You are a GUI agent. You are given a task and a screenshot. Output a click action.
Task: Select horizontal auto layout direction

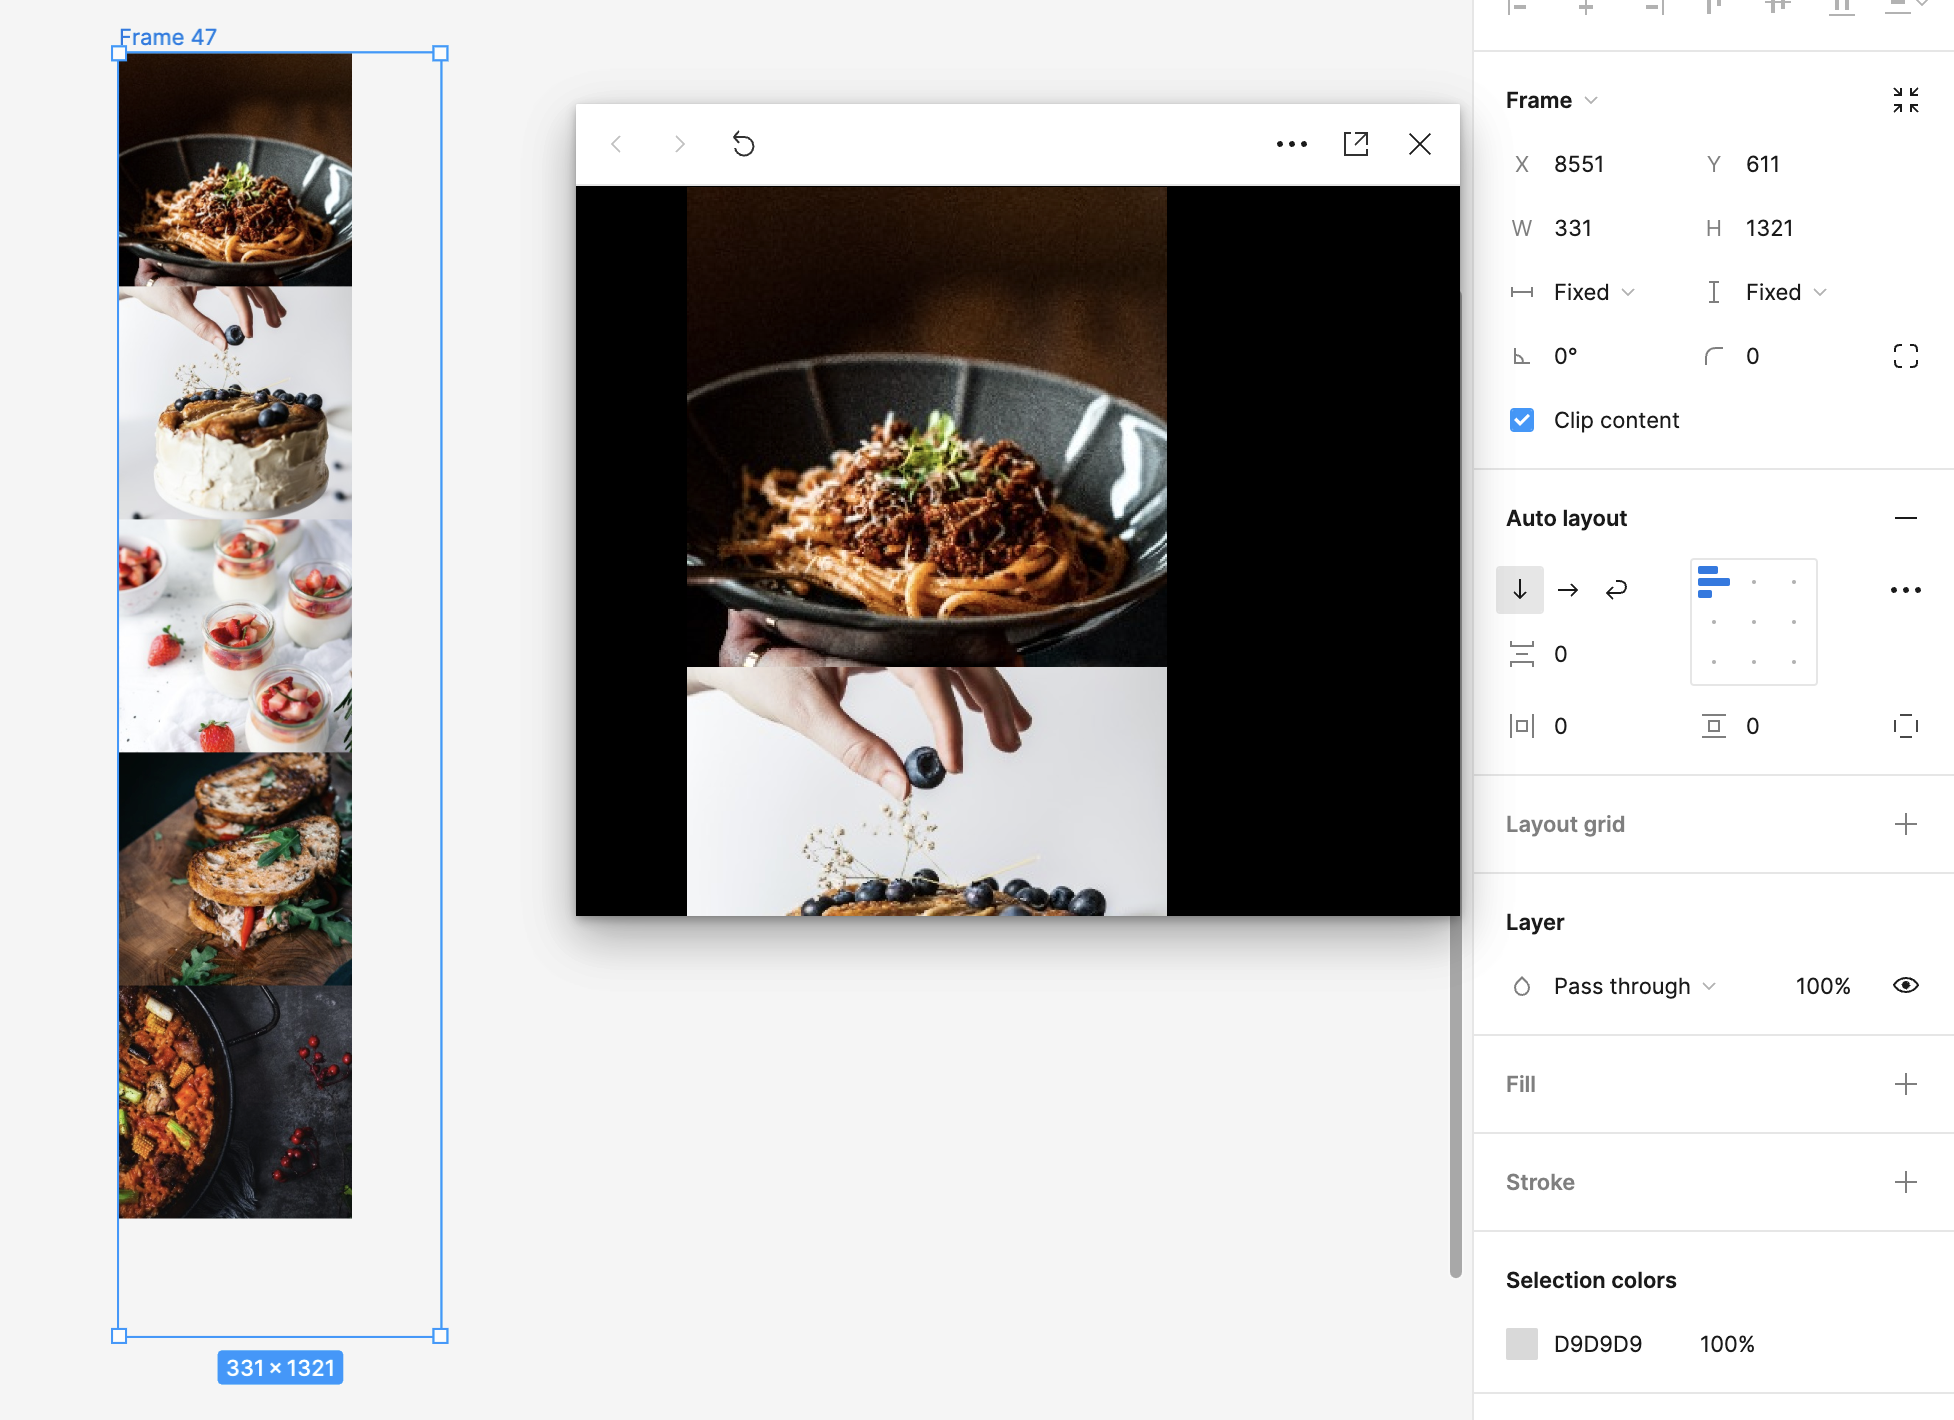click(1567, 590)
